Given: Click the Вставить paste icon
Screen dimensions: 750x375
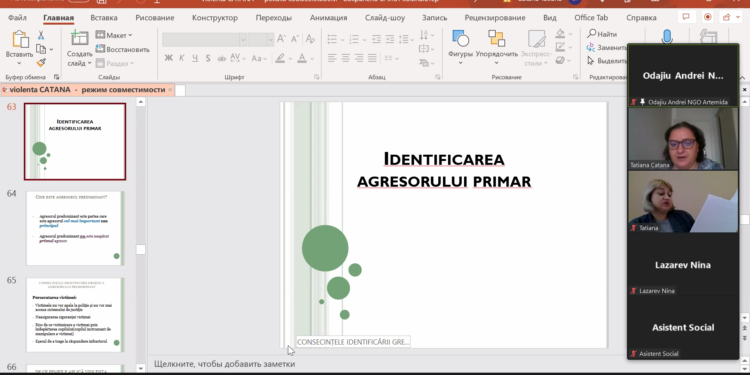Looking at the screenshot, I should point(20,40).
